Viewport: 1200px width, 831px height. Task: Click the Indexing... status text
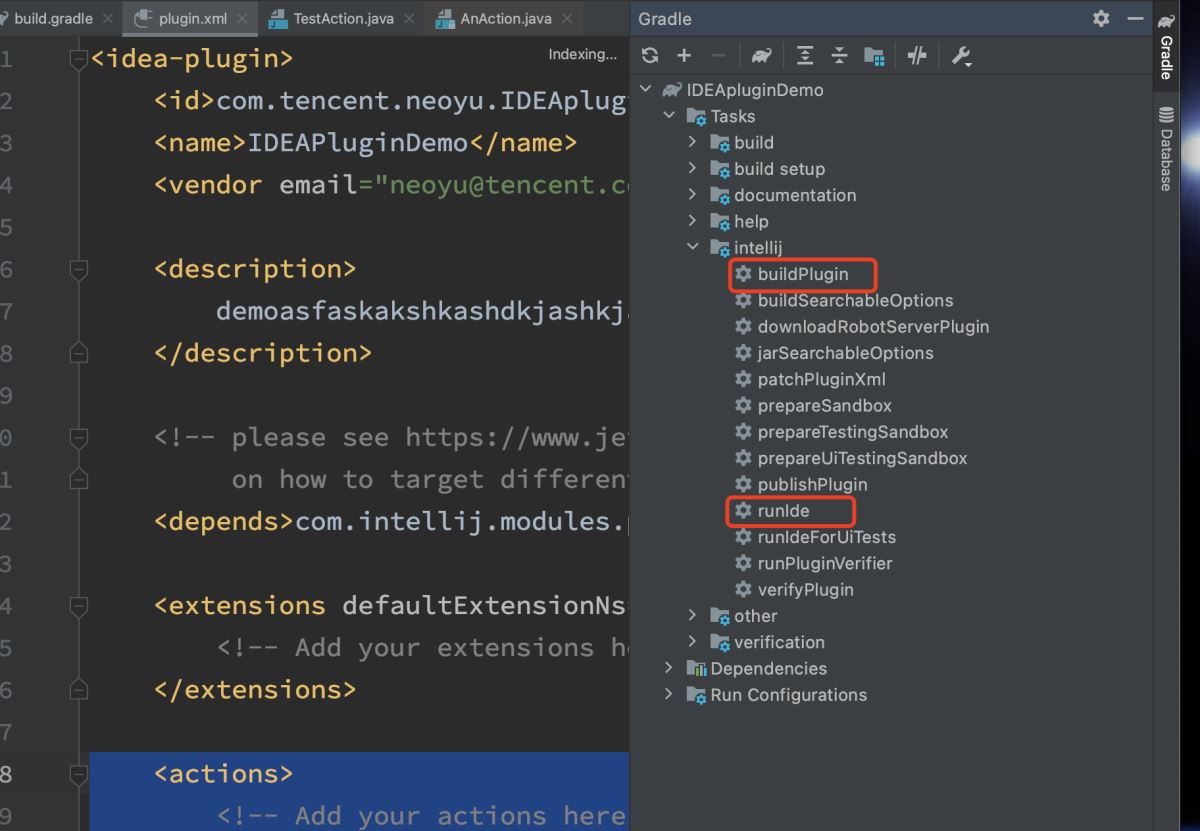[x=583, y=54]
